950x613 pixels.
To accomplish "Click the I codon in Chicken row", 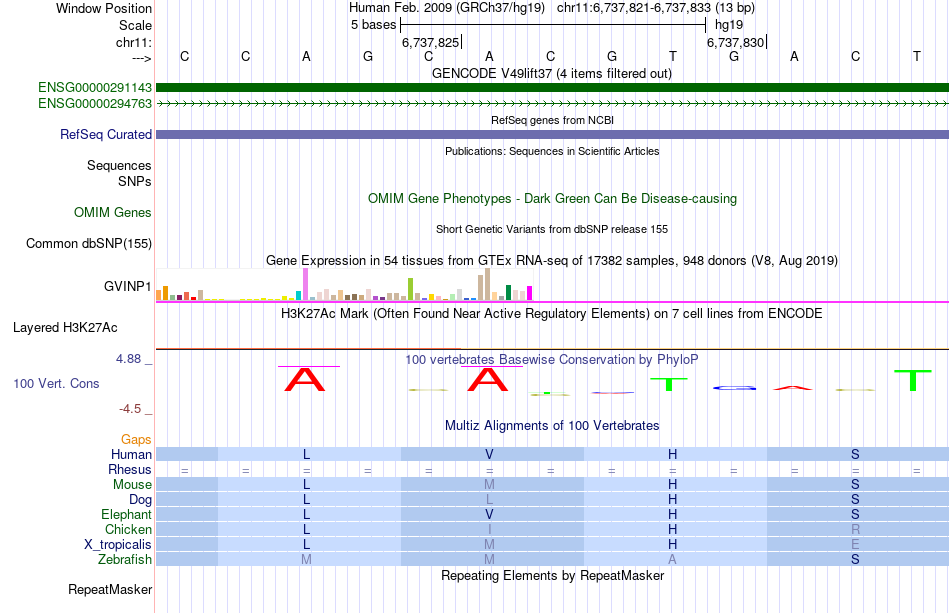I will pos(489,529).
